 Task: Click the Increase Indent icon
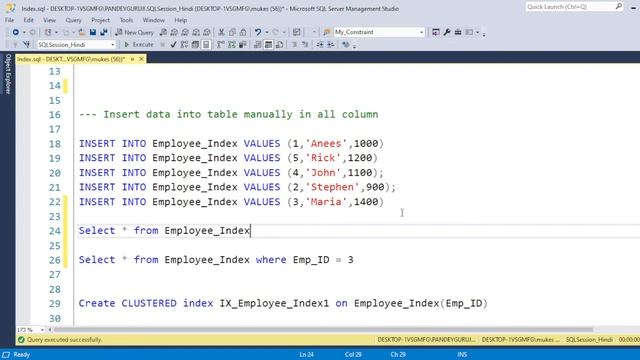tap(331, 44)
